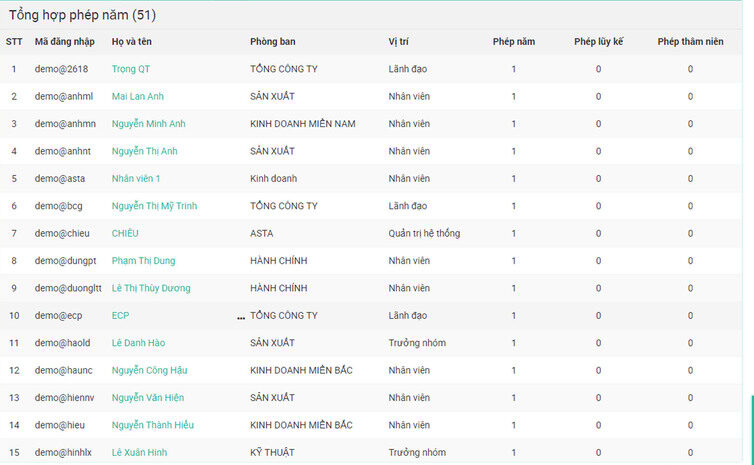Click the Mã đăng nhập column header
The image size is (754, 465).
(65, 41)
